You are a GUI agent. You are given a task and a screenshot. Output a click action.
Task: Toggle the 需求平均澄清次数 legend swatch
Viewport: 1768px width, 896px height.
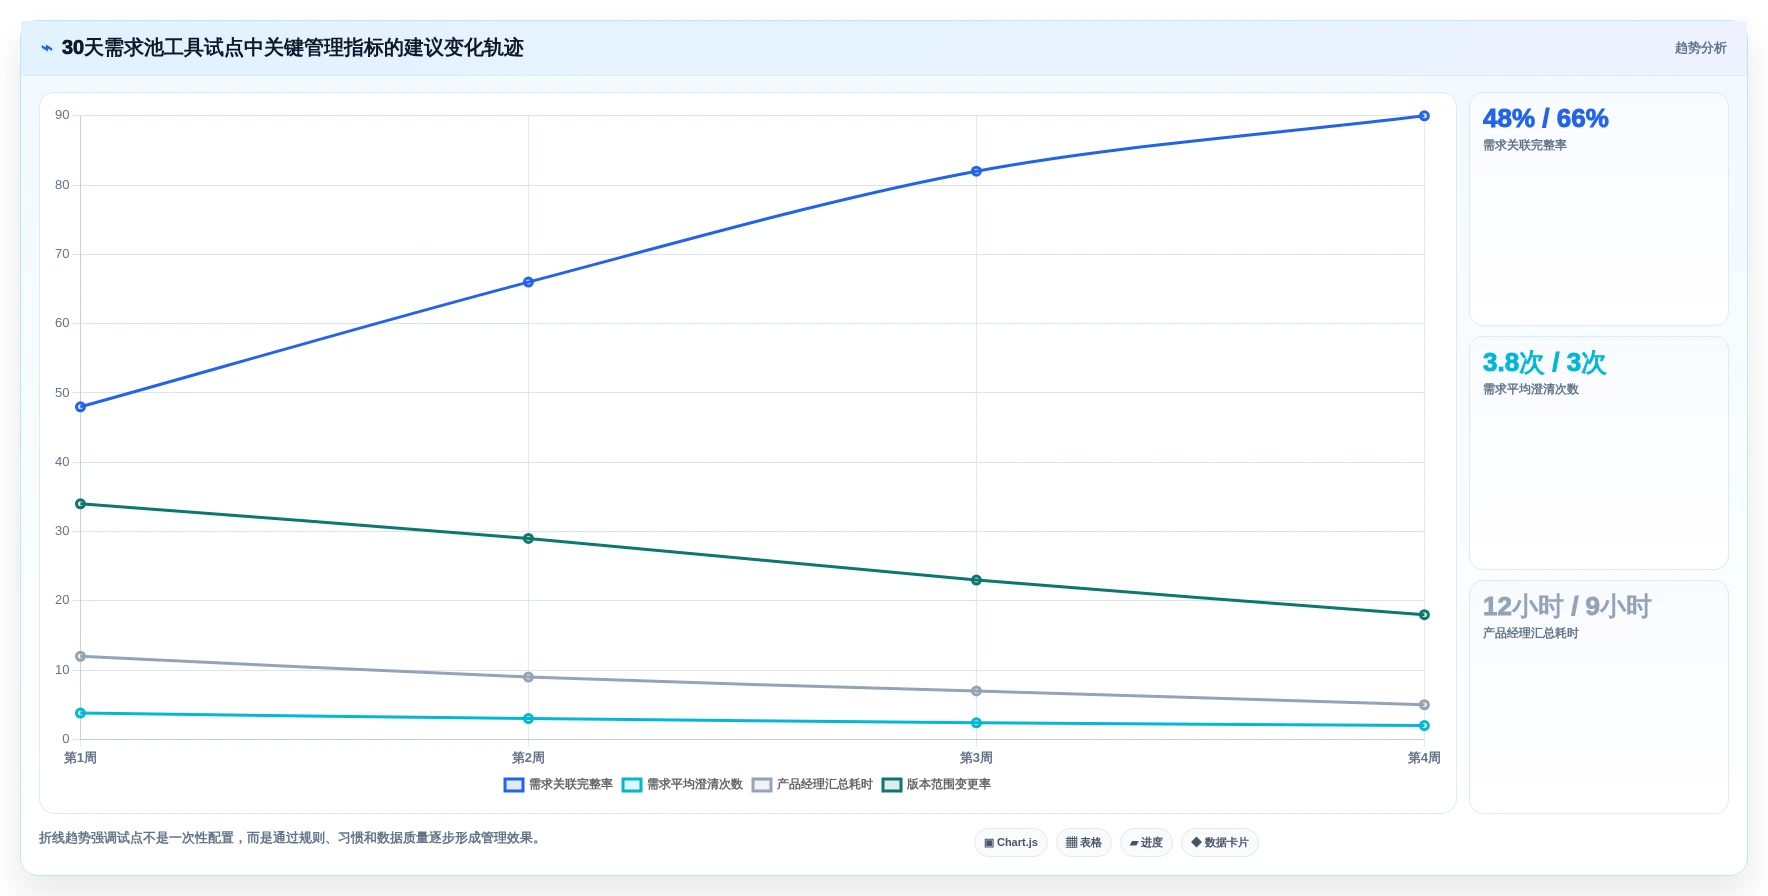[632, 785]
